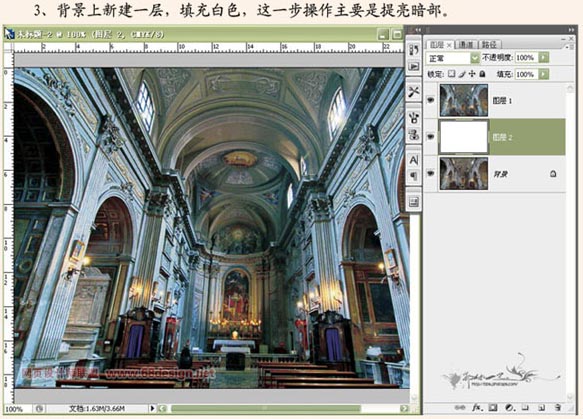Click the horizontal ruler at top
This screenshot has width=583, height=419.
click(208, 47)
